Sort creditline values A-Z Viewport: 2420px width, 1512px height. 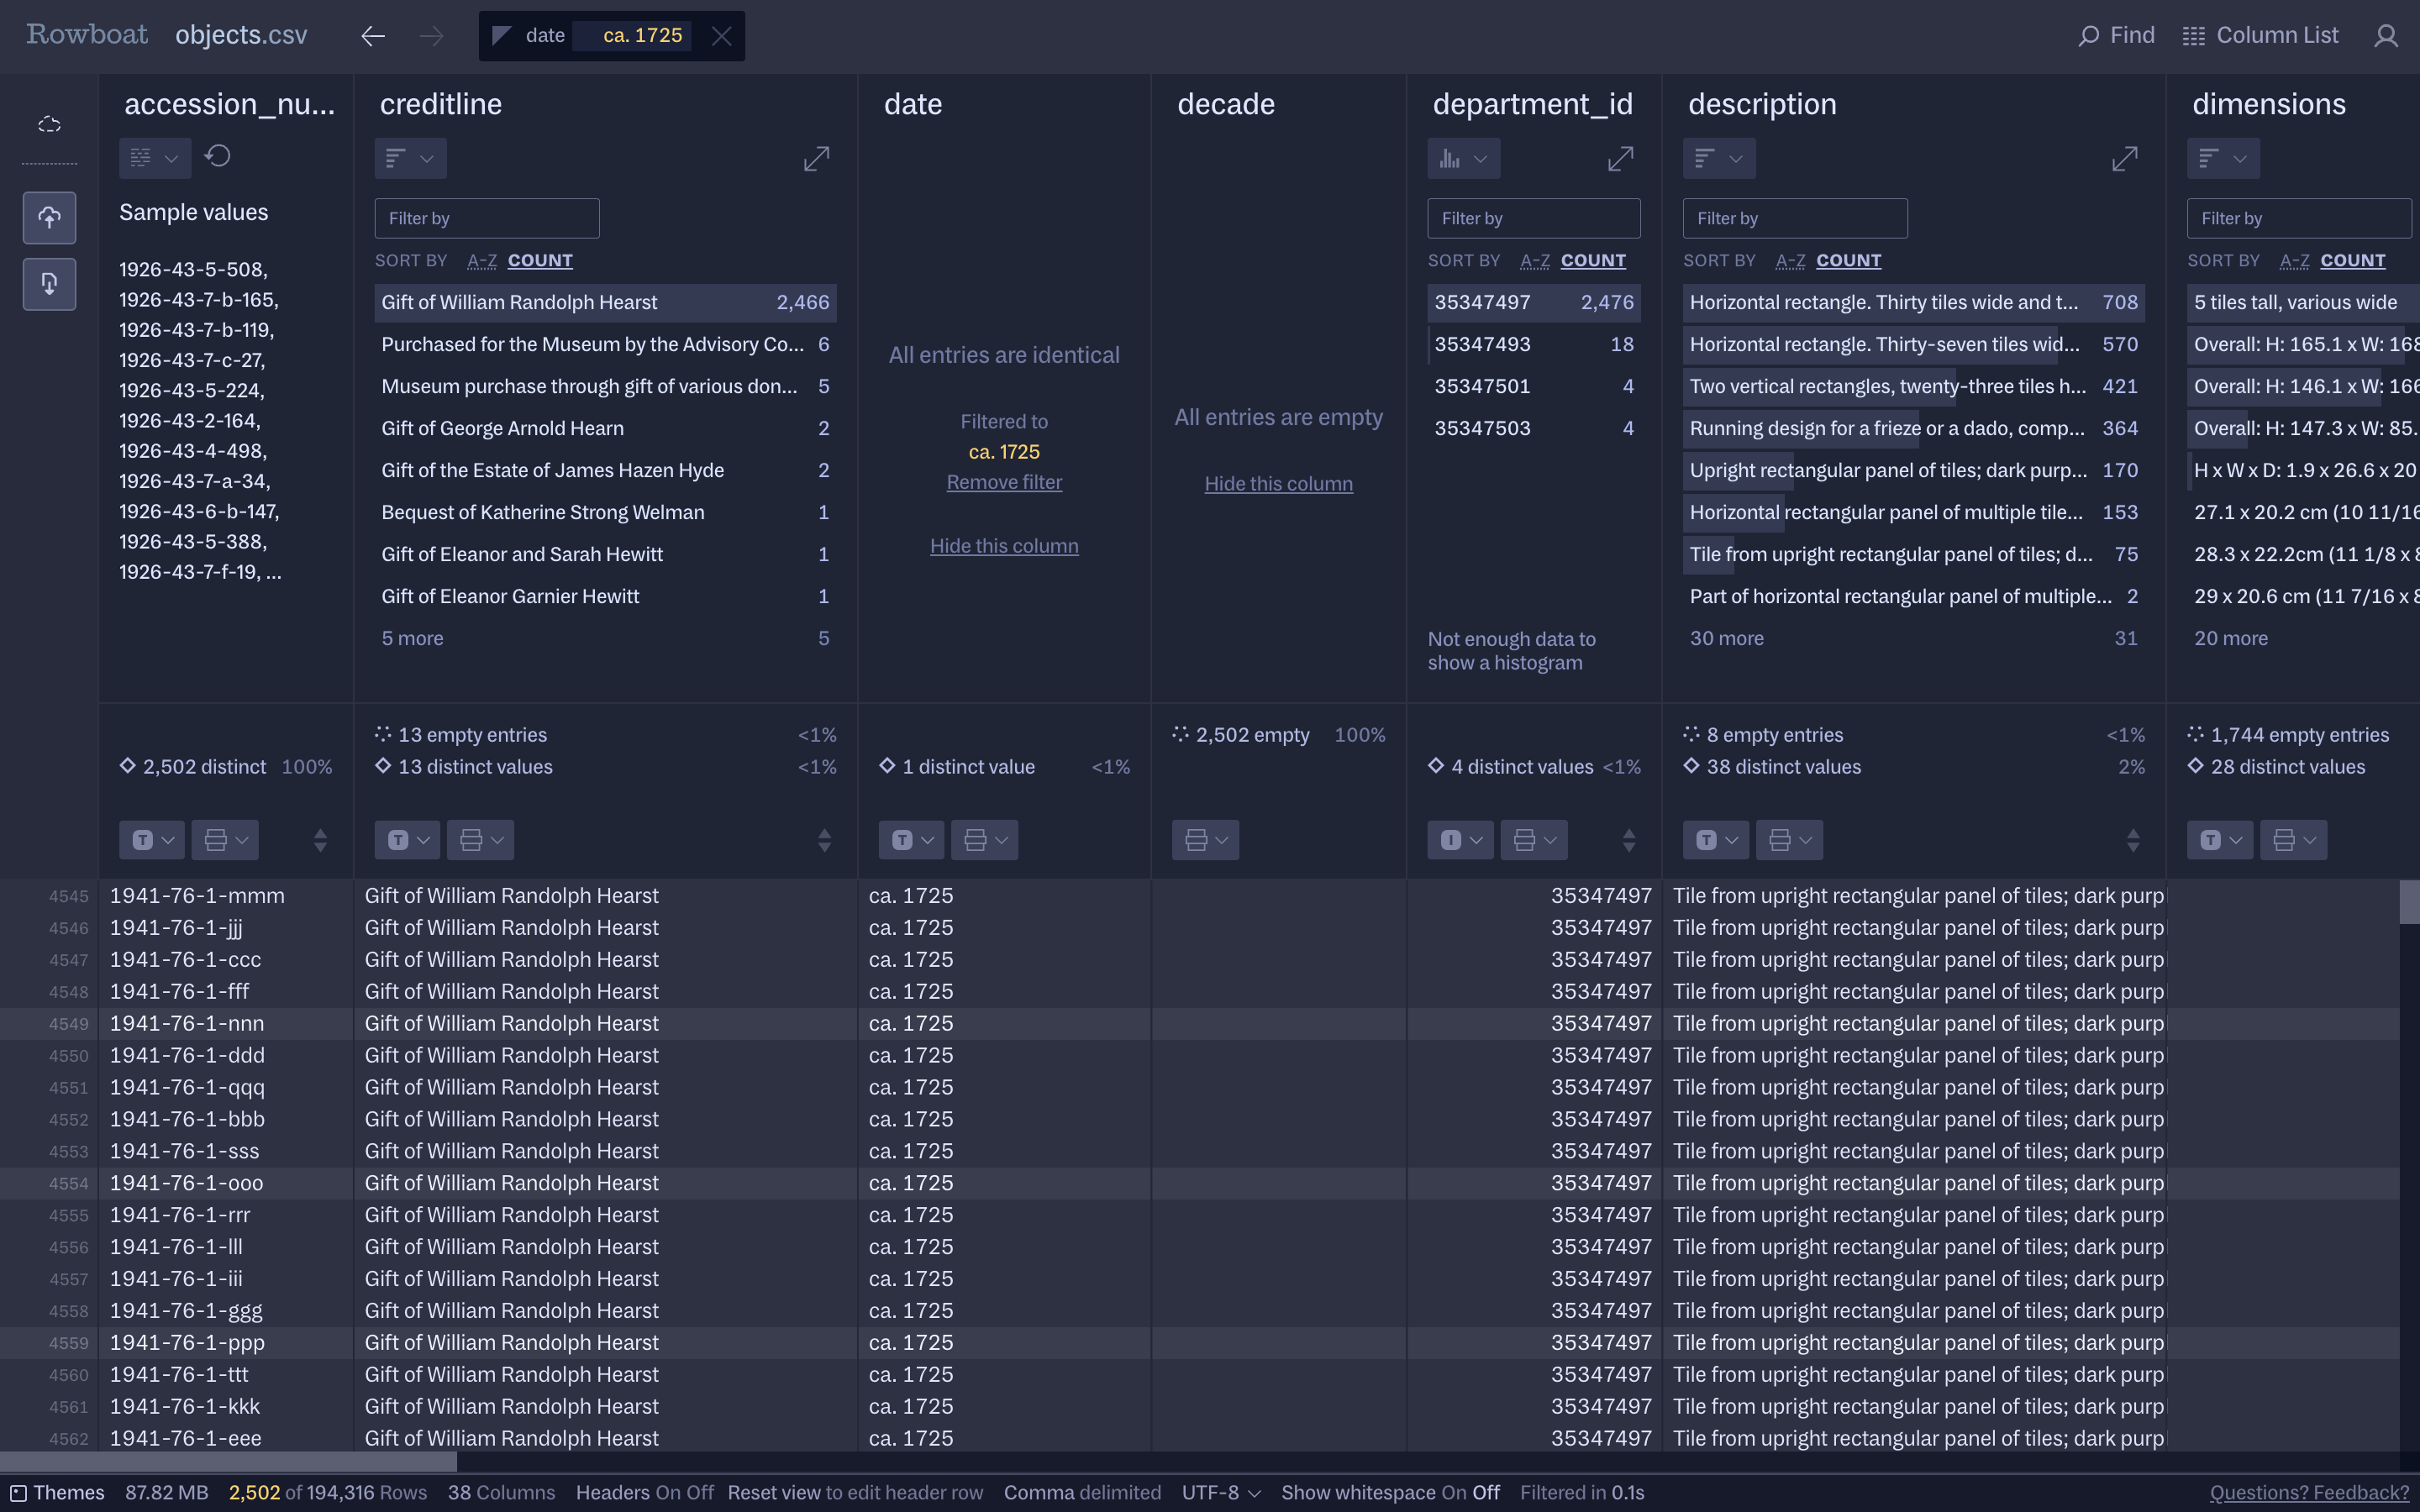coord(481,261)
